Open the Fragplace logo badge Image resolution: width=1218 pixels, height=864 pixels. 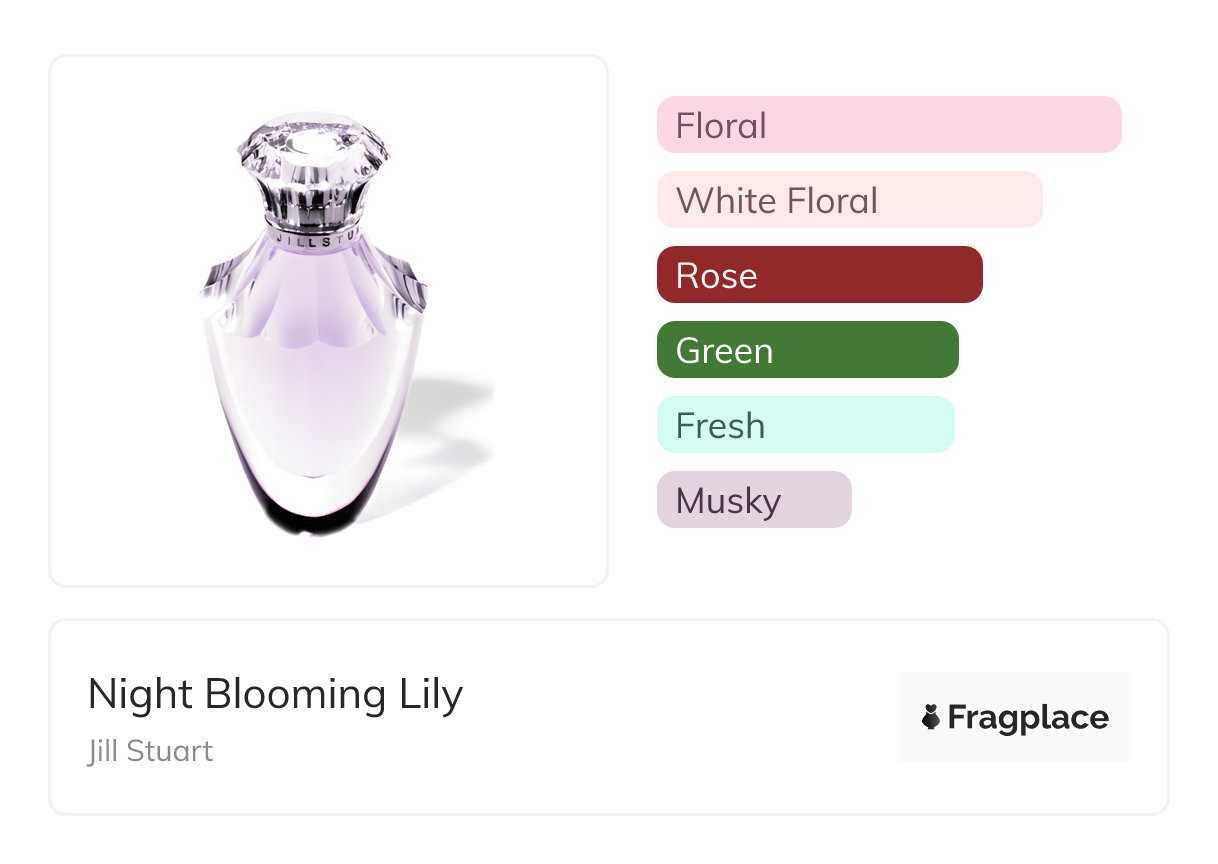click(x=1014, y=717)
